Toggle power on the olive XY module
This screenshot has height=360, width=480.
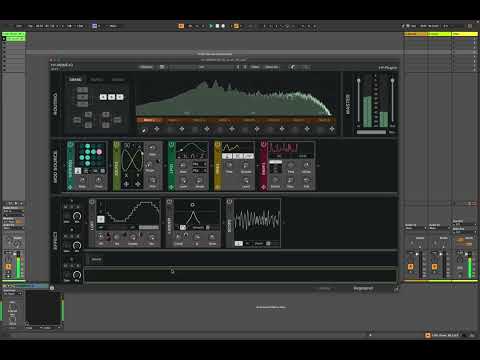[x=116, y=145]
